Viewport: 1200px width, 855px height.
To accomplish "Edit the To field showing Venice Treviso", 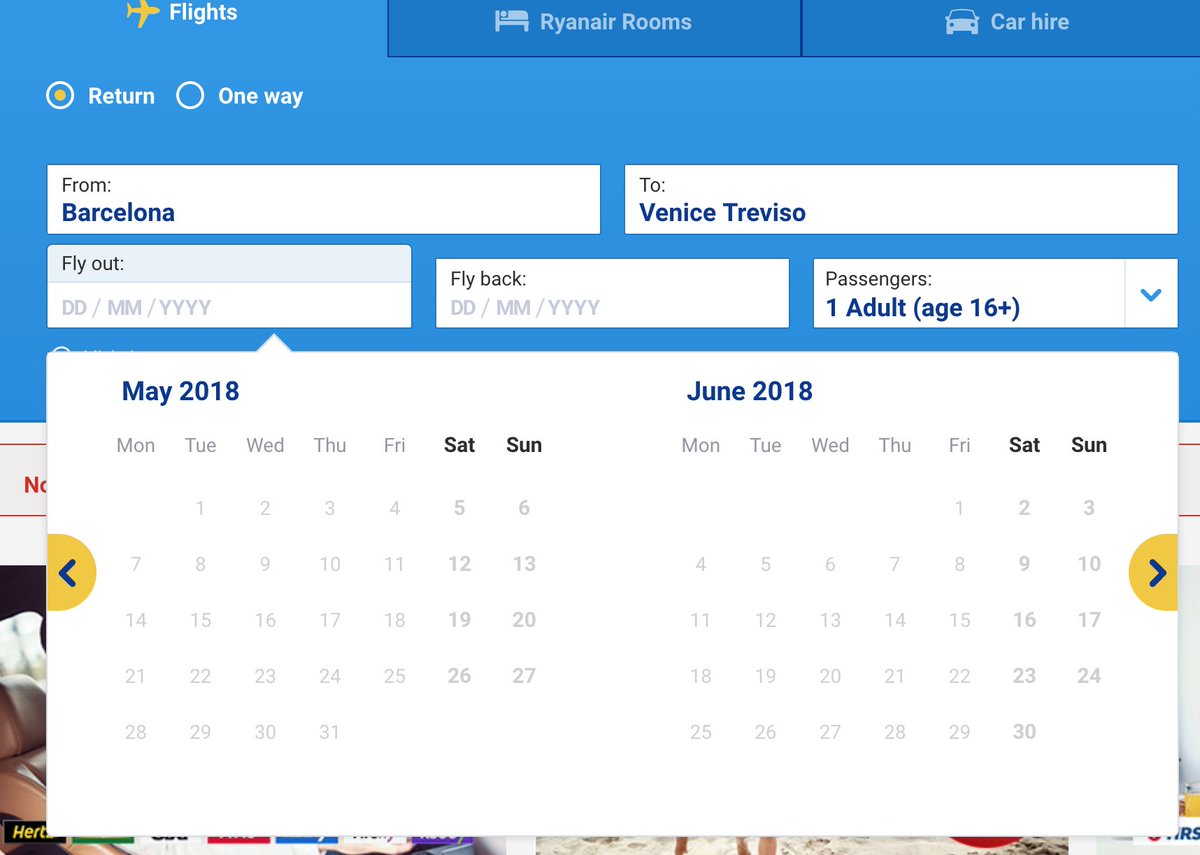I will click(x=901, y=200).
